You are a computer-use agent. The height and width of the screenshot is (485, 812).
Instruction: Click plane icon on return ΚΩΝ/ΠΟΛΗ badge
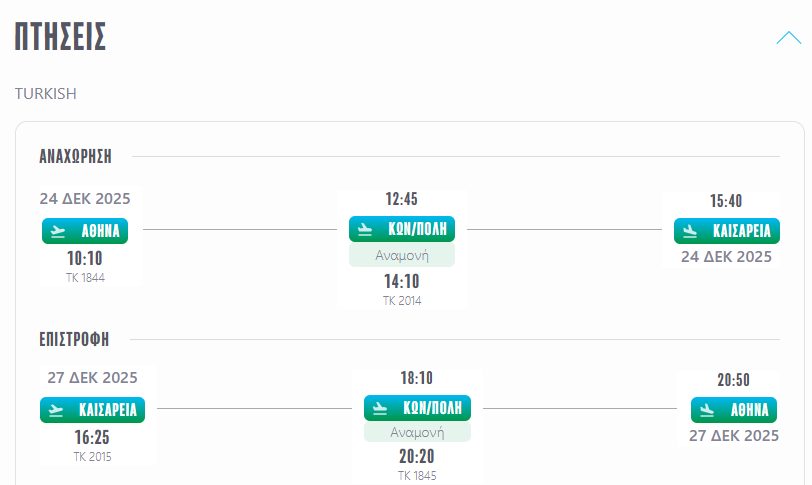pyautogui.click(x=381, y=408)
